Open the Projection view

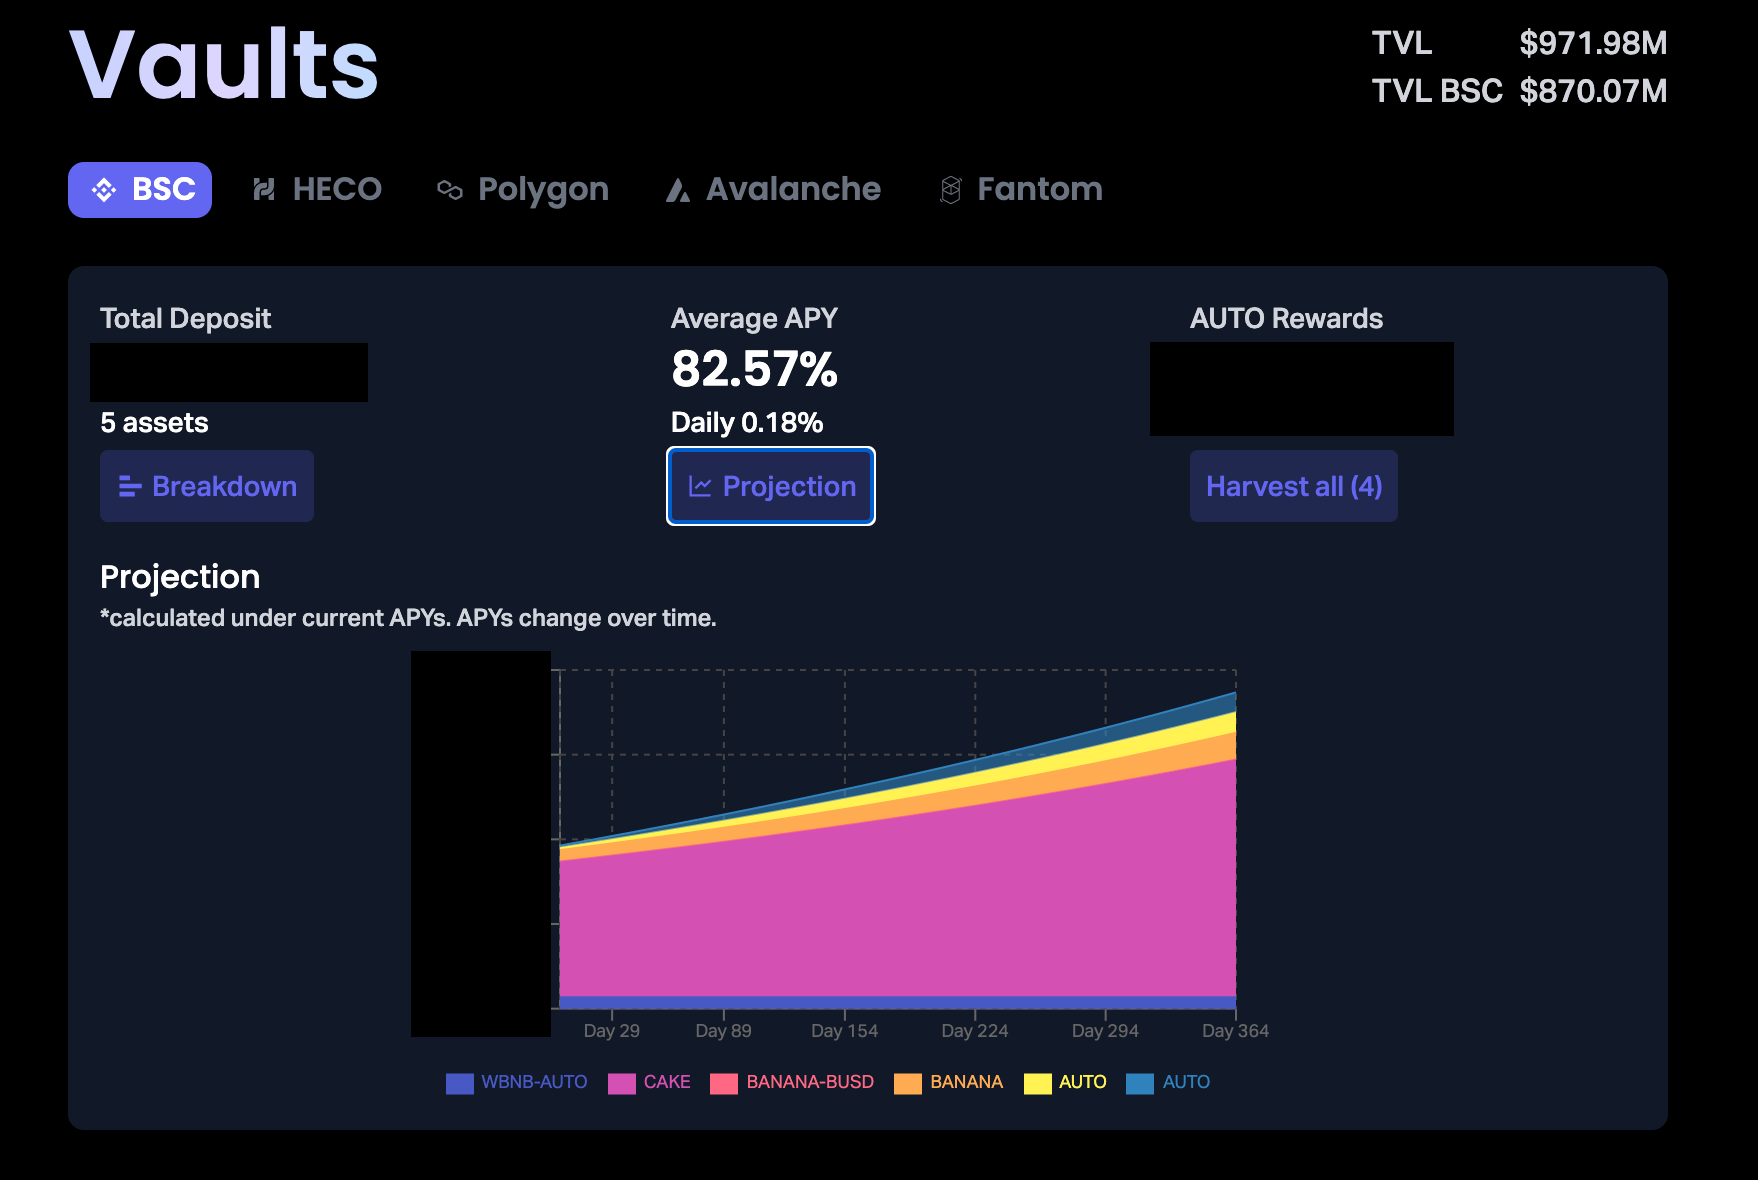pyautogui.click(x=770, y=487)
